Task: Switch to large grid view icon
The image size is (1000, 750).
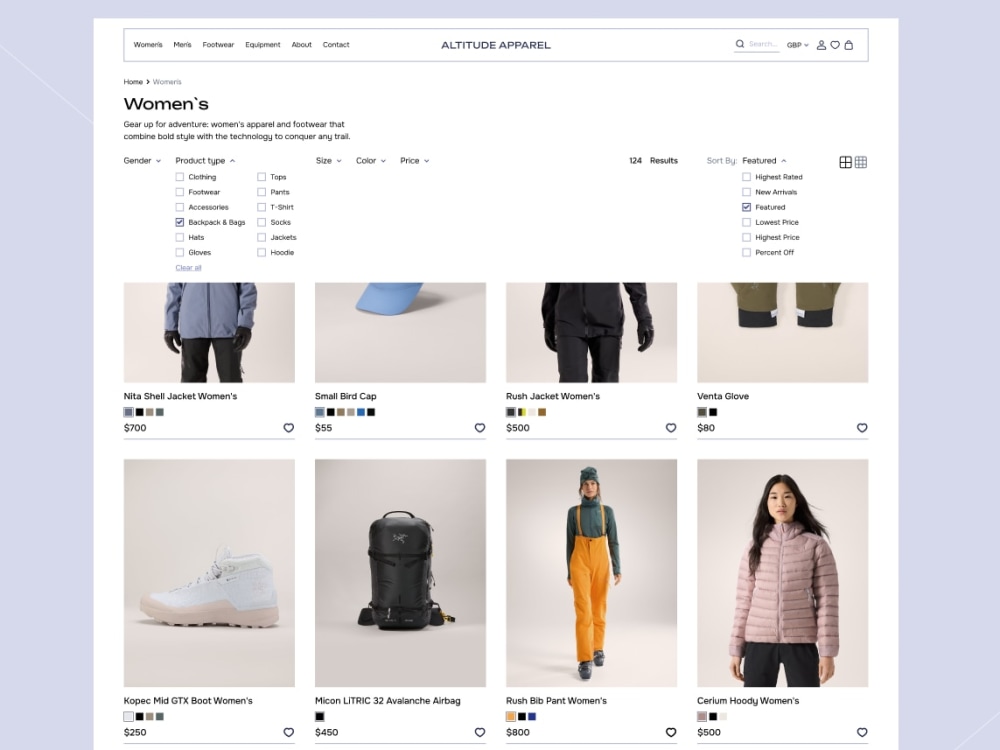Action: [846, 162]
